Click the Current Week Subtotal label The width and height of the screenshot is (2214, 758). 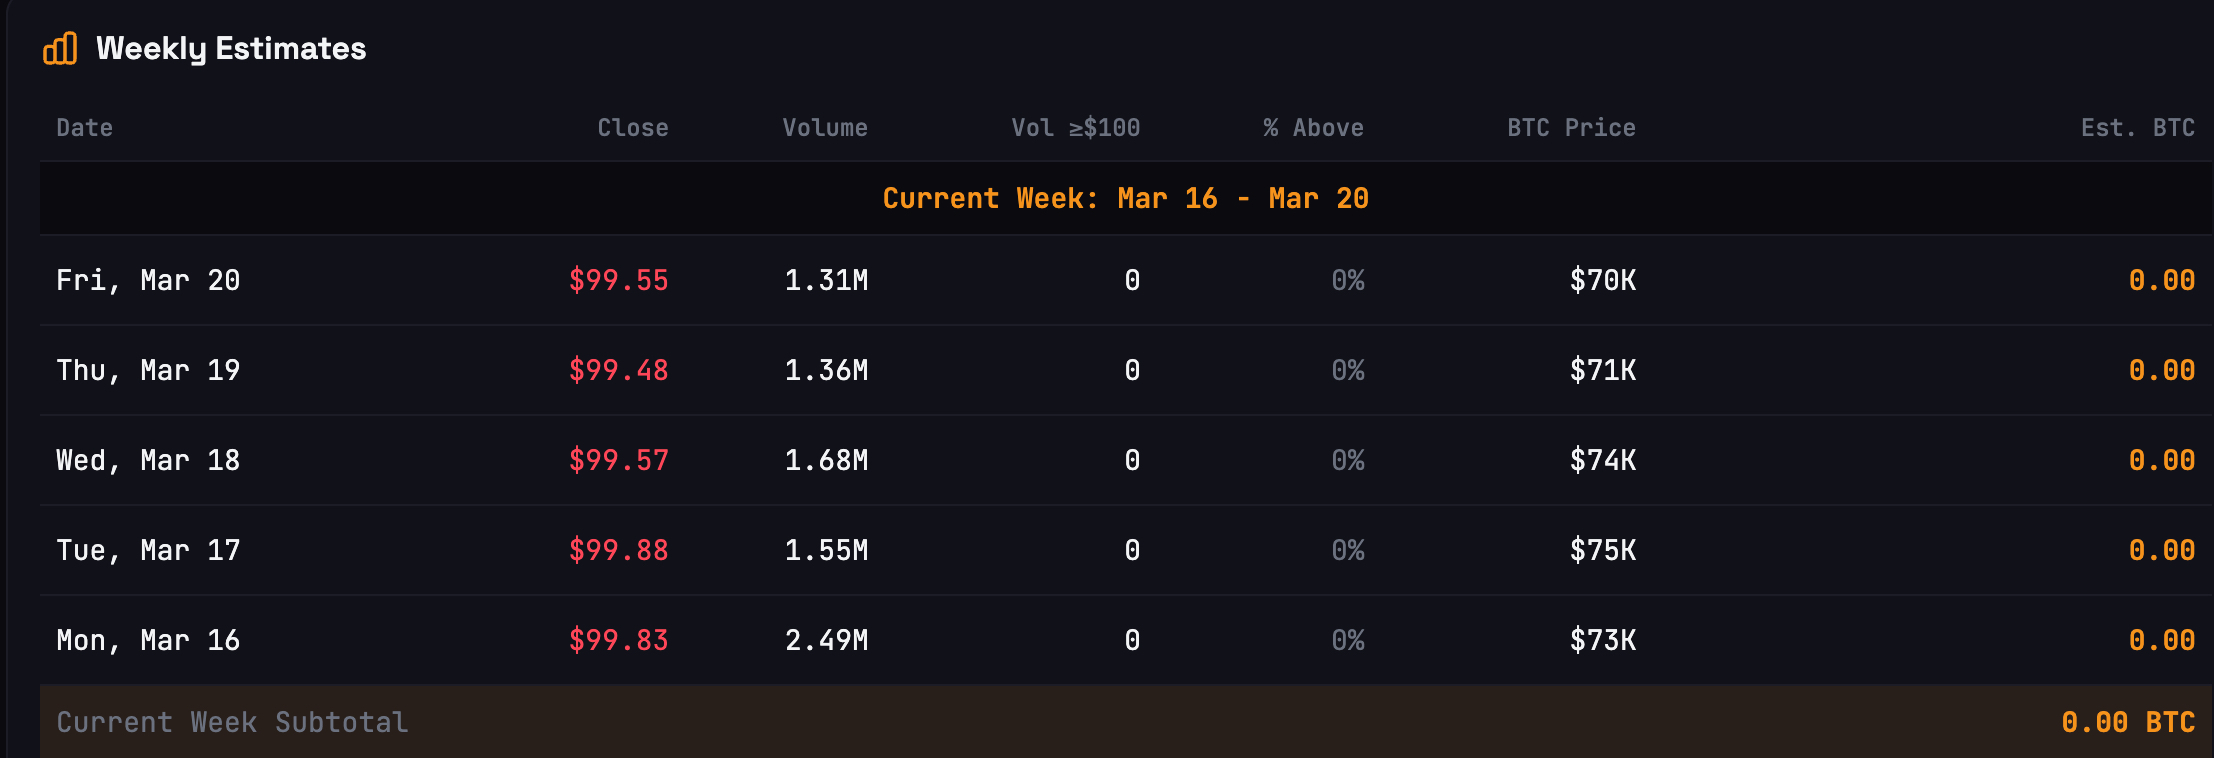pos(232,722)
